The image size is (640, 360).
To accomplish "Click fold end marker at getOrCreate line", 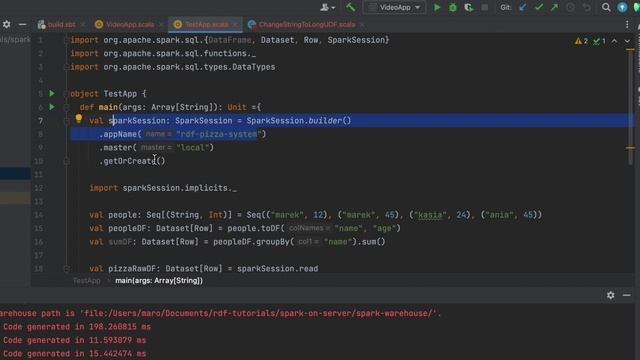I will click(x=66, y=161).
